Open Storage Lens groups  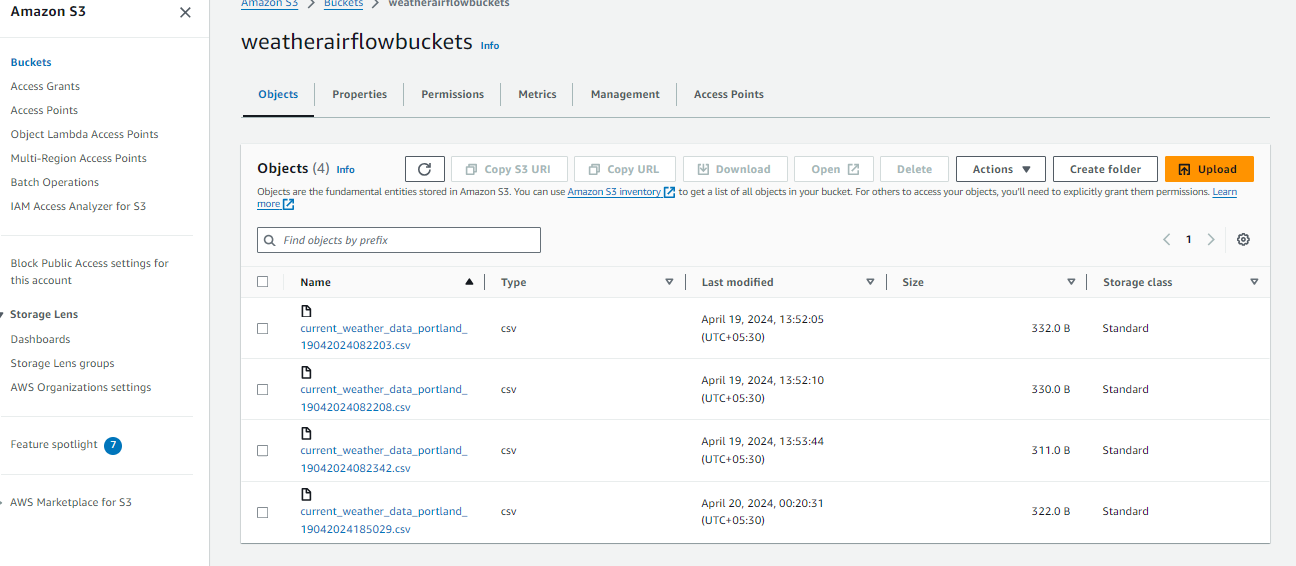point(62,363)
